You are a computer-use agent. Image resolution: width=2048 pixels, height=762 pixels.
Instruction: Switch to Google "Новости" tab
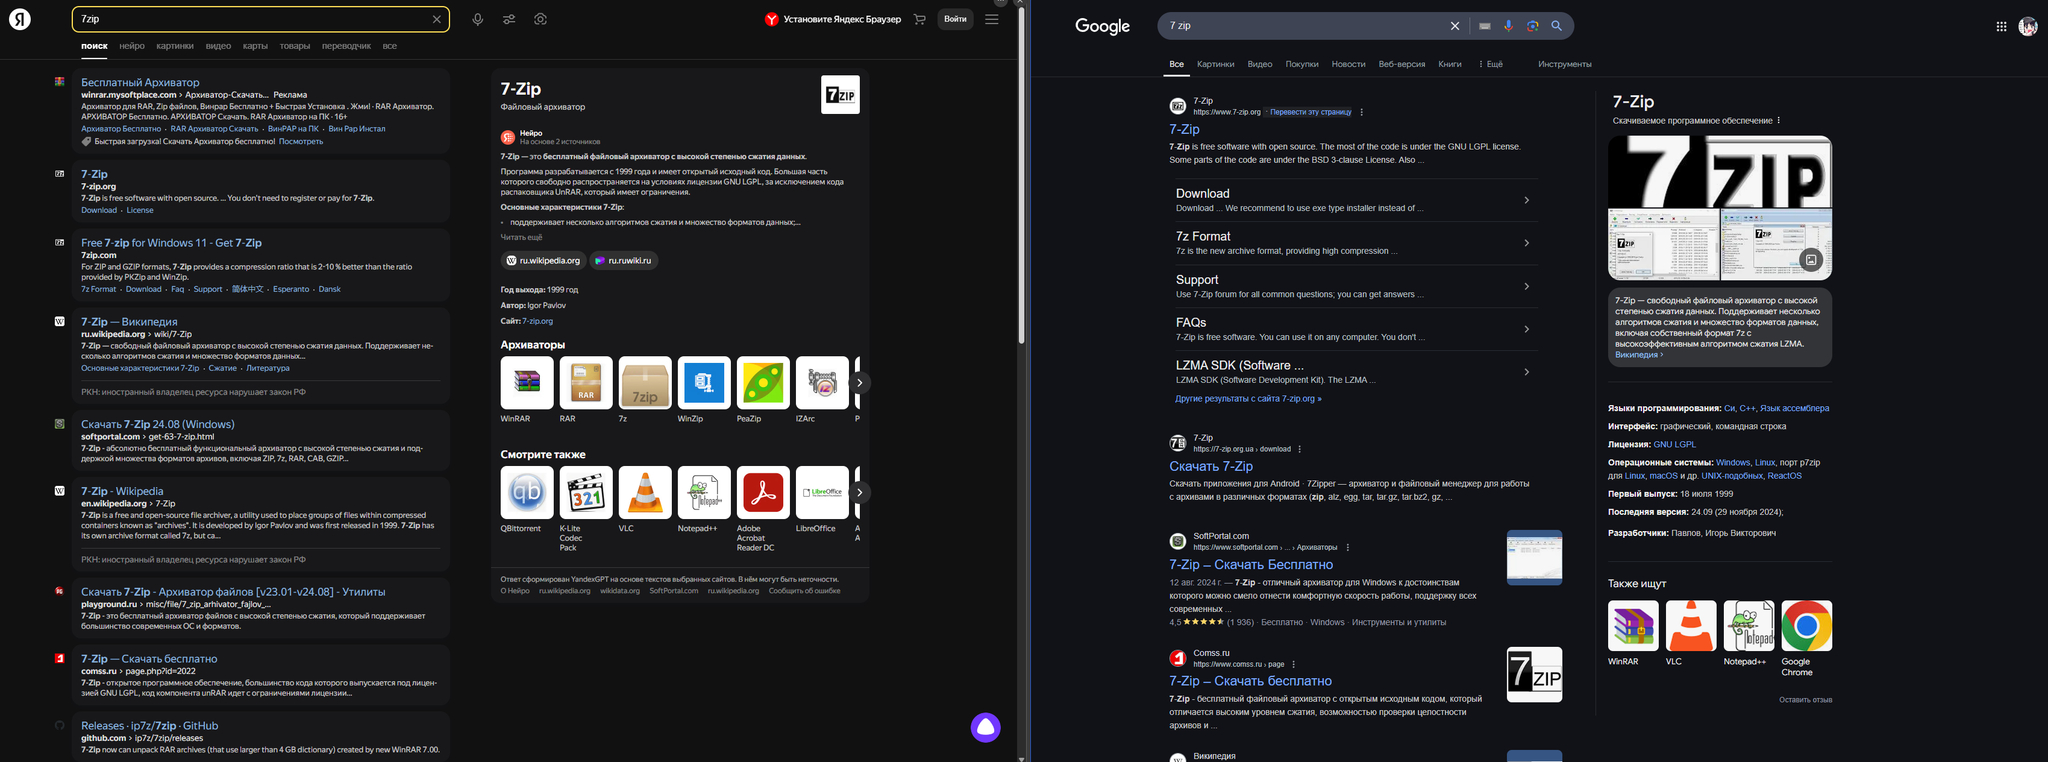coord(1348,64)
